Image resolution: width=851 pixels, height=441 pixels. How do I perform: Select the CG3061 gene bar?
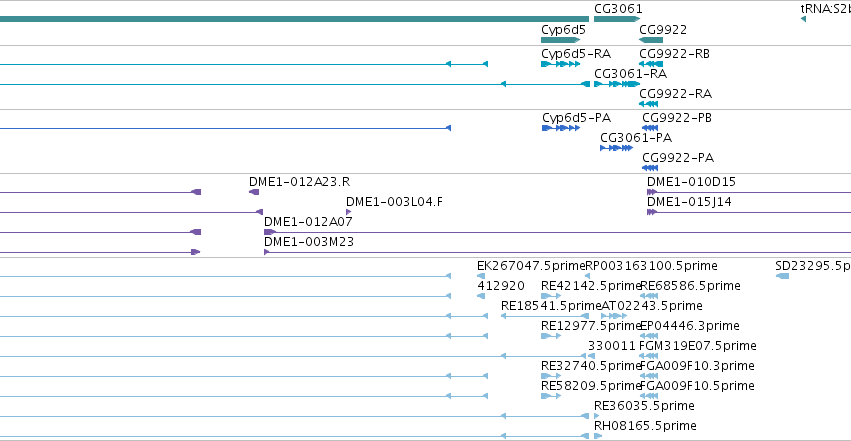tap(617, 19)
